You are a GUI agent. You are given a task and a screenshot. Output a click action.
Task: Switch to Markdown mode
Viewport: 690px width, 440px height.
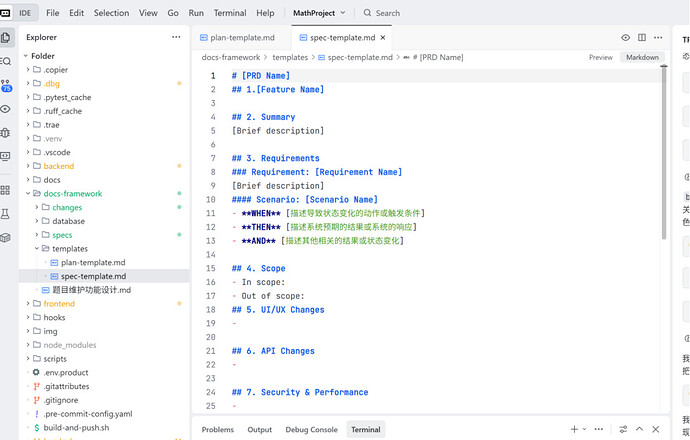click(642, 57)
